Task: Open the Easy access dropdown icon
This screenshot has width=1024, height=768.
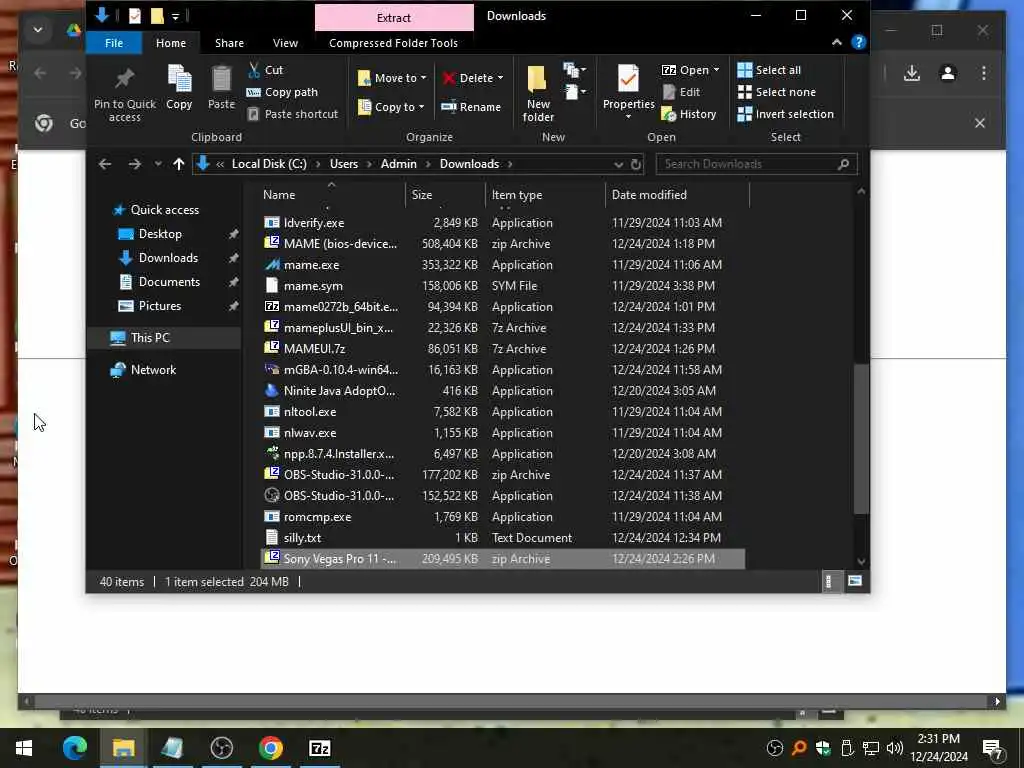Action: (575, 91)
